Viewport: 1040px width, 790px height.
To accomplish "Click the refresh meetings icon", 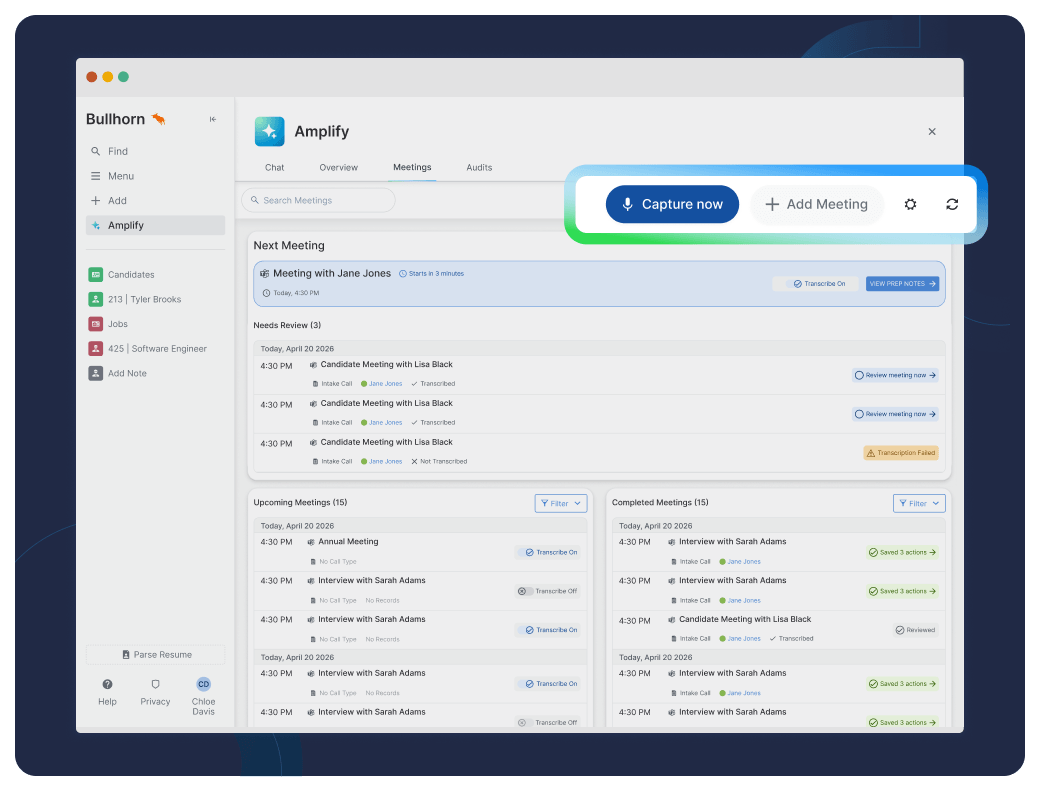I will coord(952,204).
